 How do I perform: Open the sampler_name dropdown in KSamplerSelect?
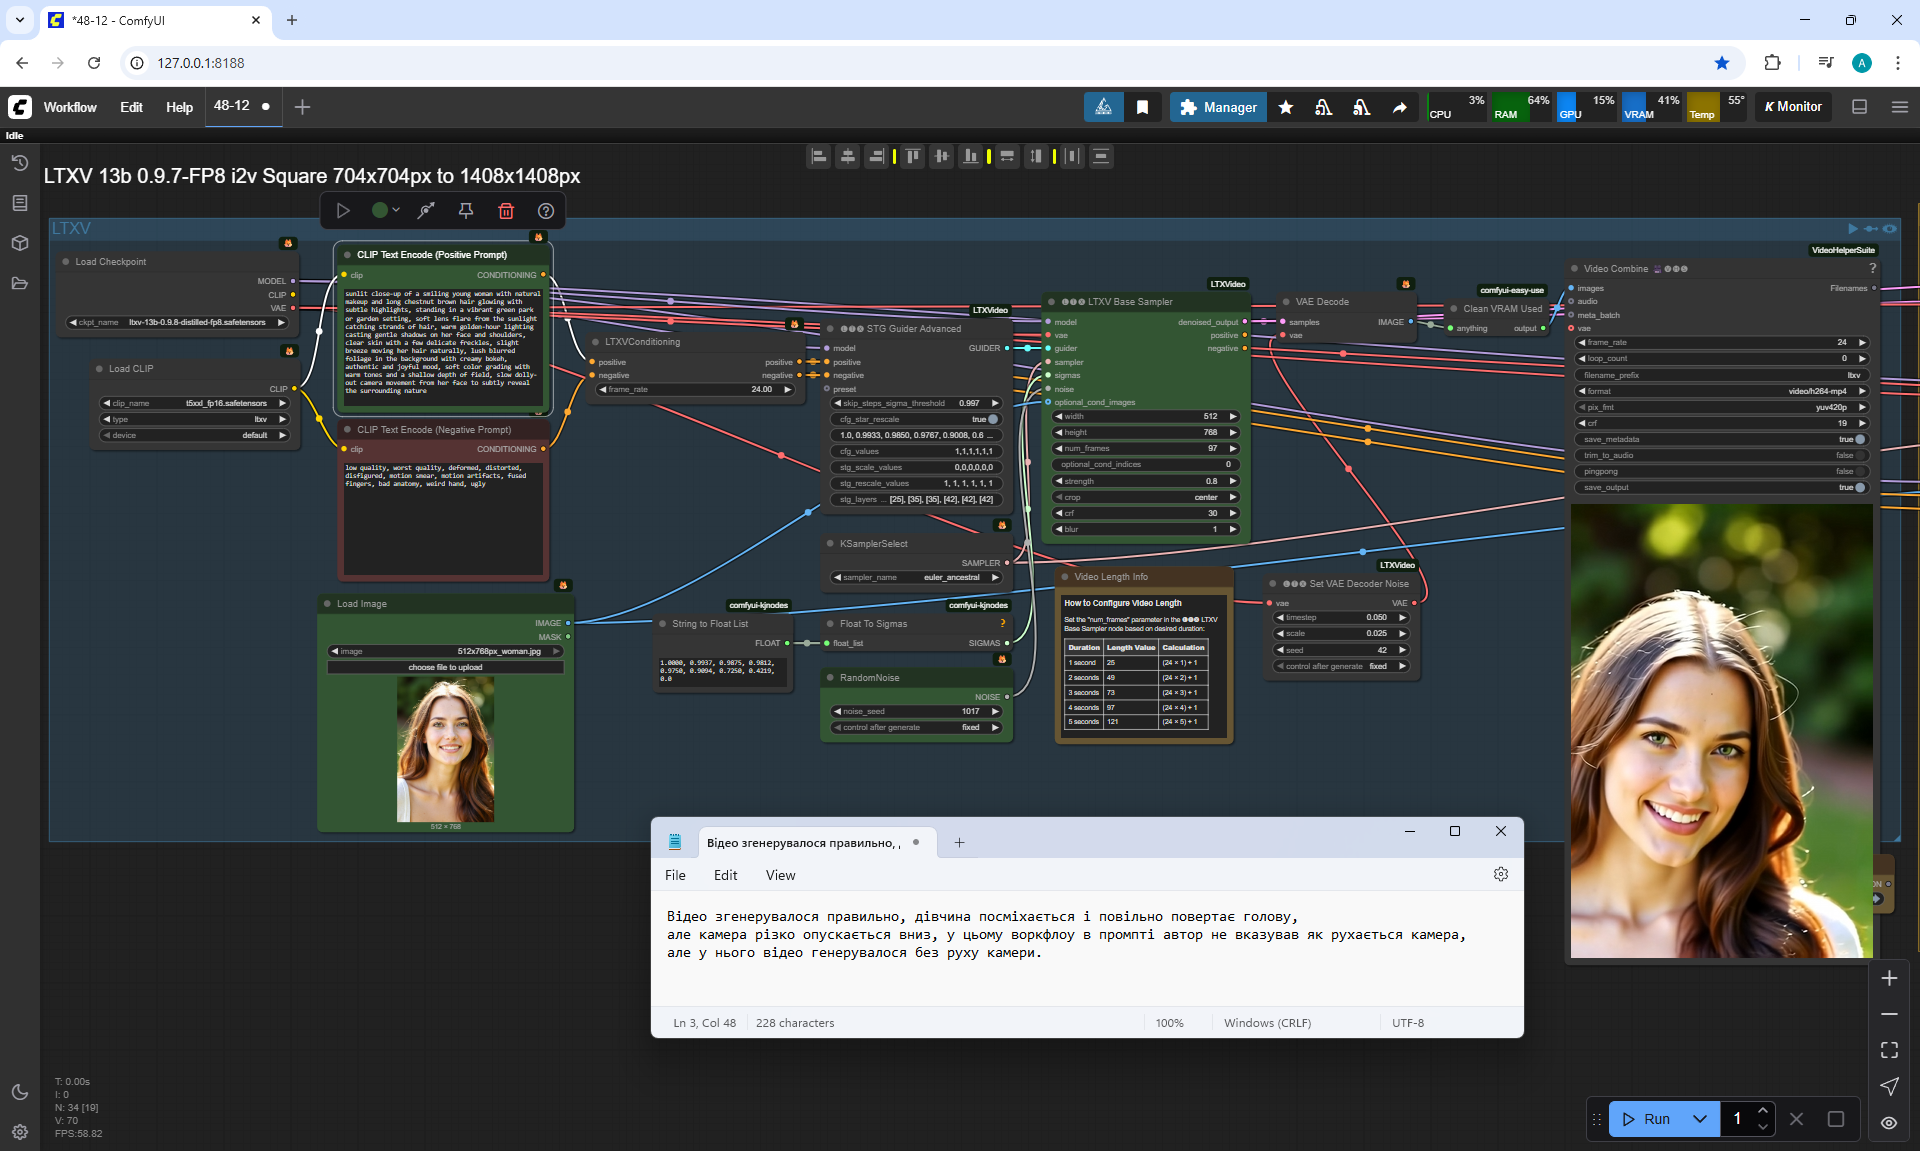point(915,577)
